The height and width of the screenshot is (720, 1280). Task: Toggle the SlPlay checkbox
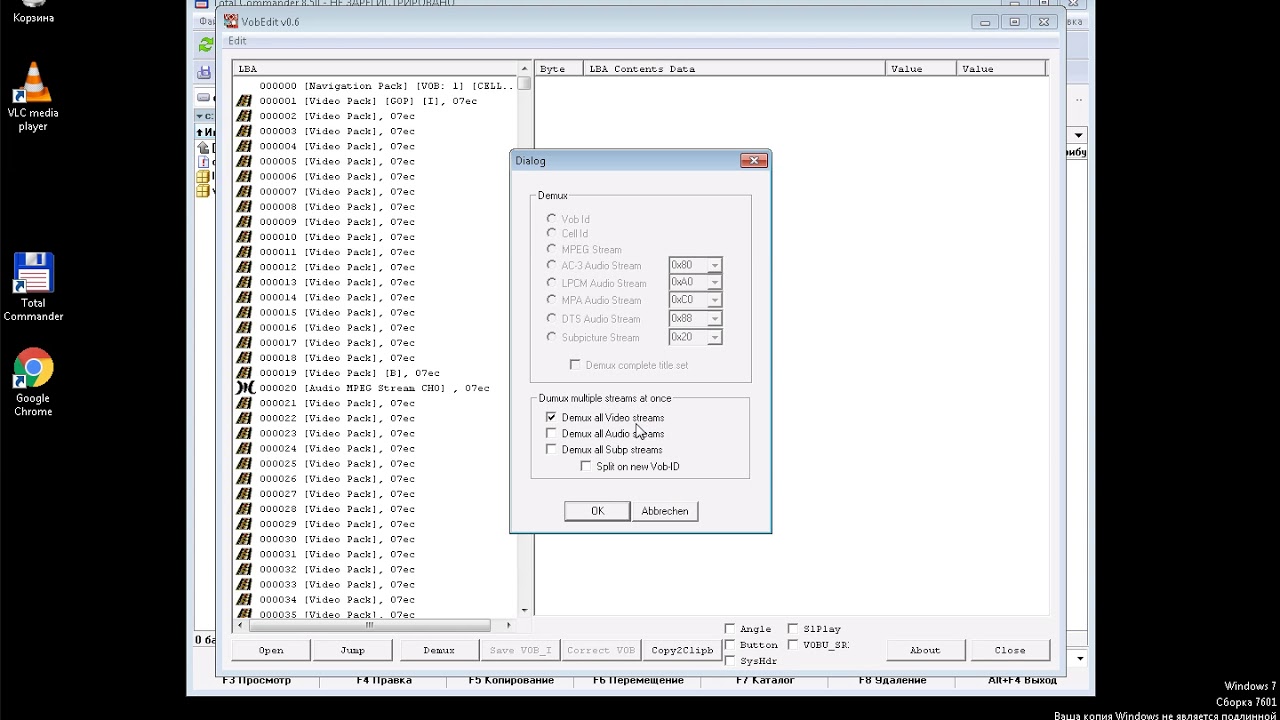pyautogui.click(x=793, y=628)
